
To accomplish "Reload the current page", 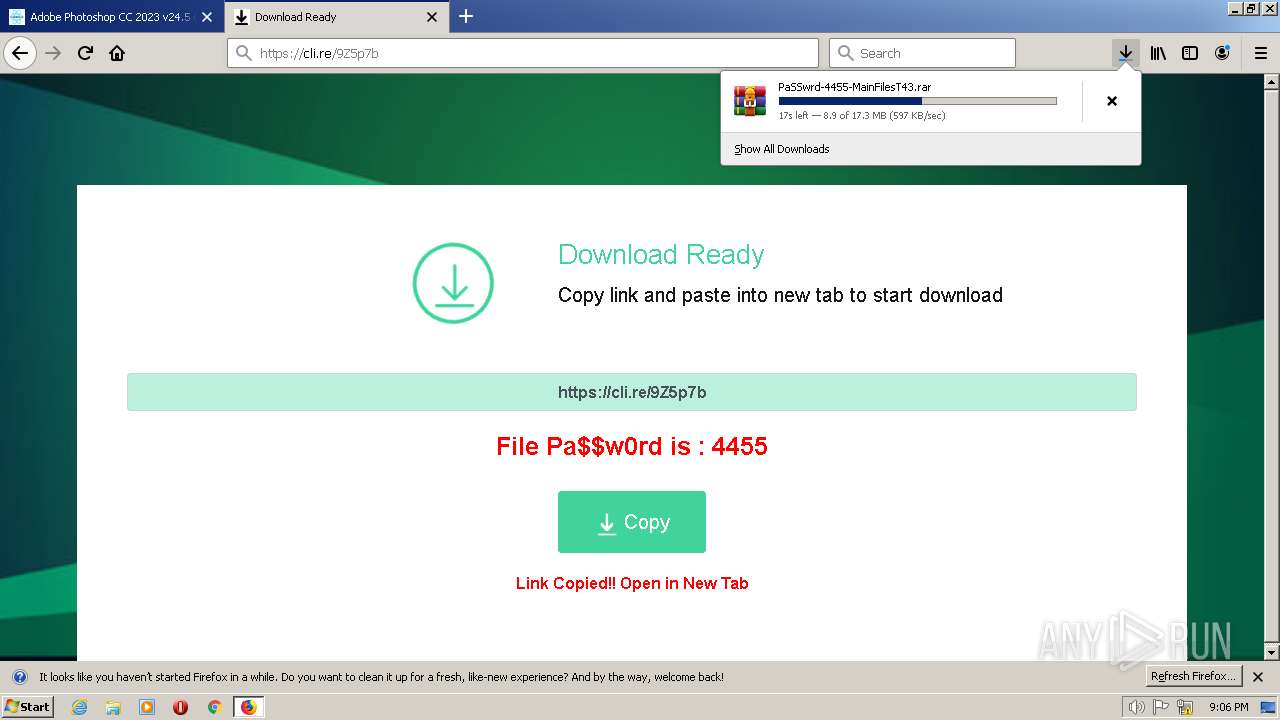I will [x=85, y=53].
